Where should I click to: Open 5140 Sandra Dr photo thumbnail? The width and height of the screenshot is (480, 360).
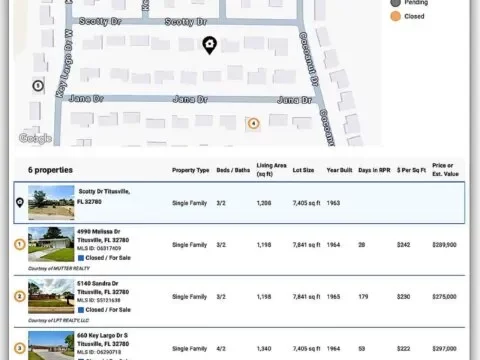click(51, 296)
